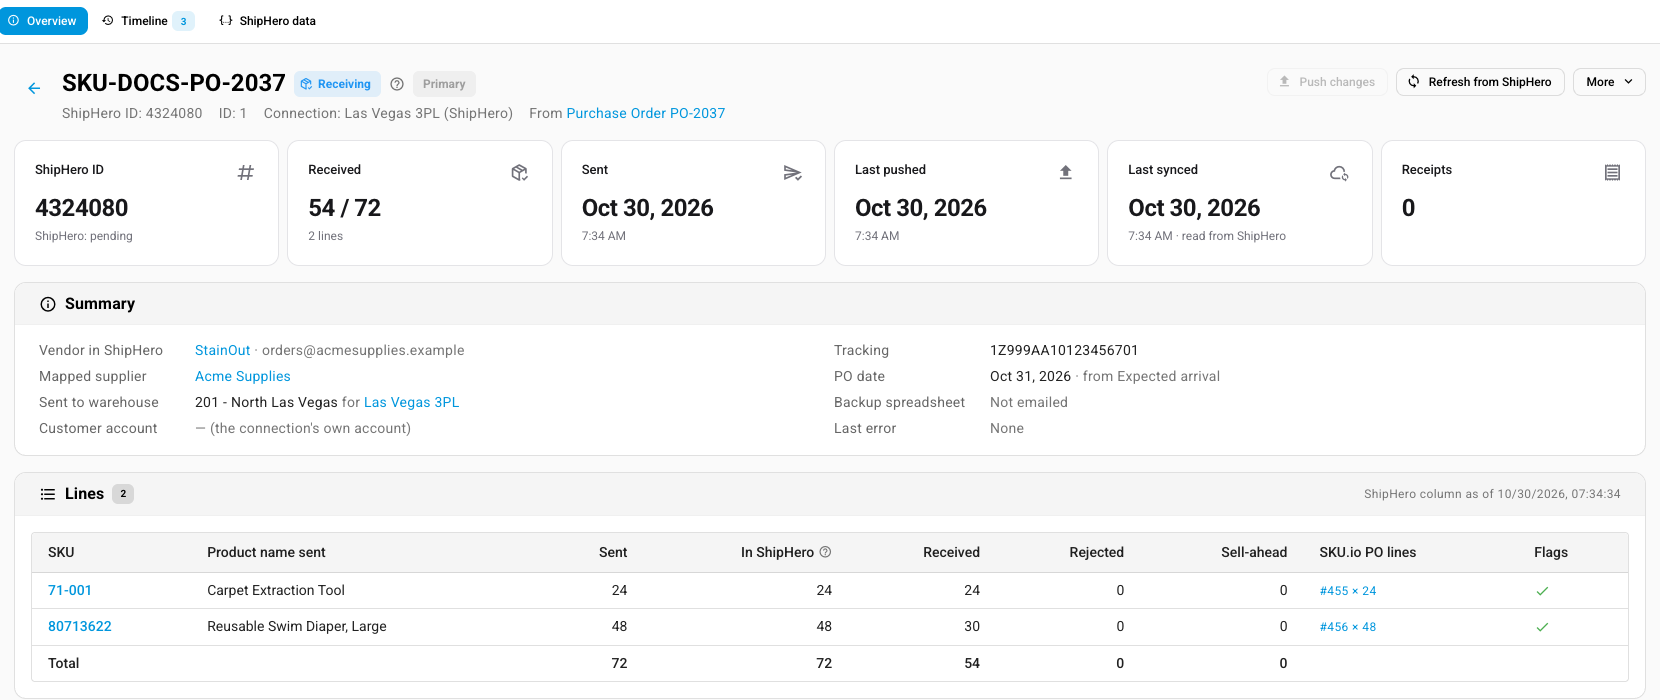
Task: Open the Acme Supplies supplier link
Action: click(x=243, y=376)
